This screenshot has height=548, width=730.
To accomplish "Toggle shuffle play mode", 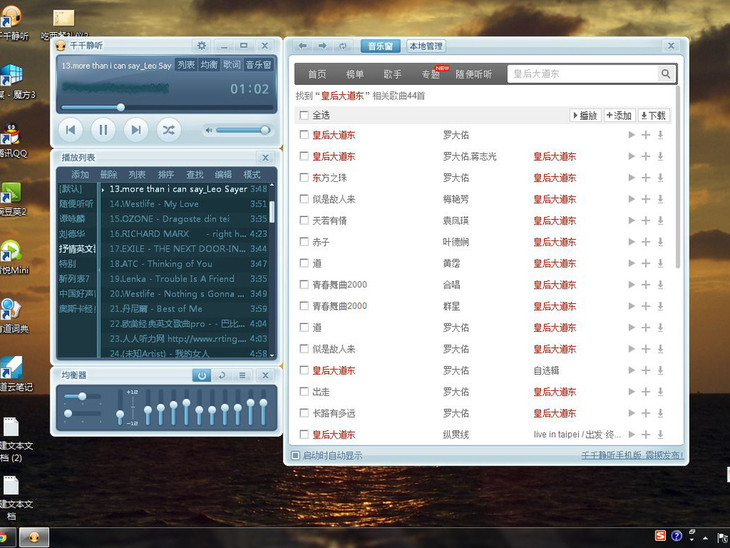I will click(169, 130).
